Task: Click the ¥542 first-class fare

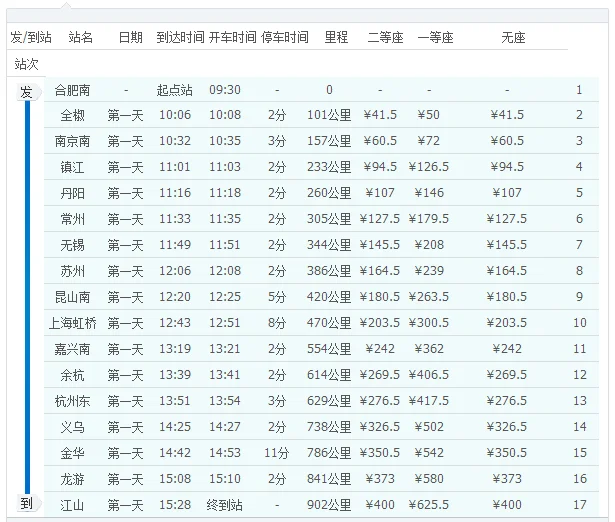Action: point(429,453)
